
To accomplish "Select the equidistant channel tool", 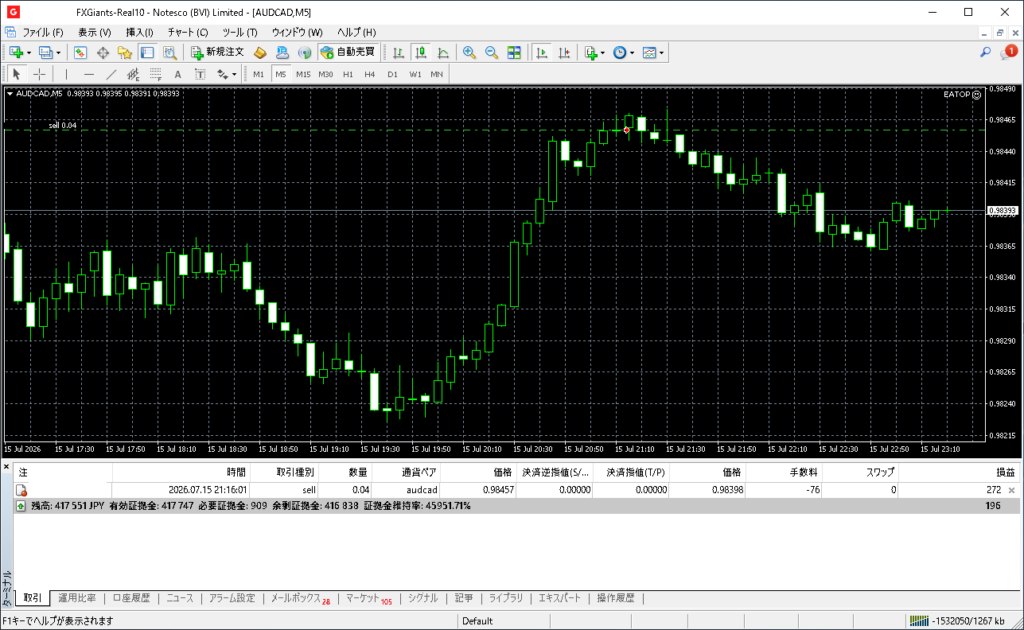I will (133, 74).
